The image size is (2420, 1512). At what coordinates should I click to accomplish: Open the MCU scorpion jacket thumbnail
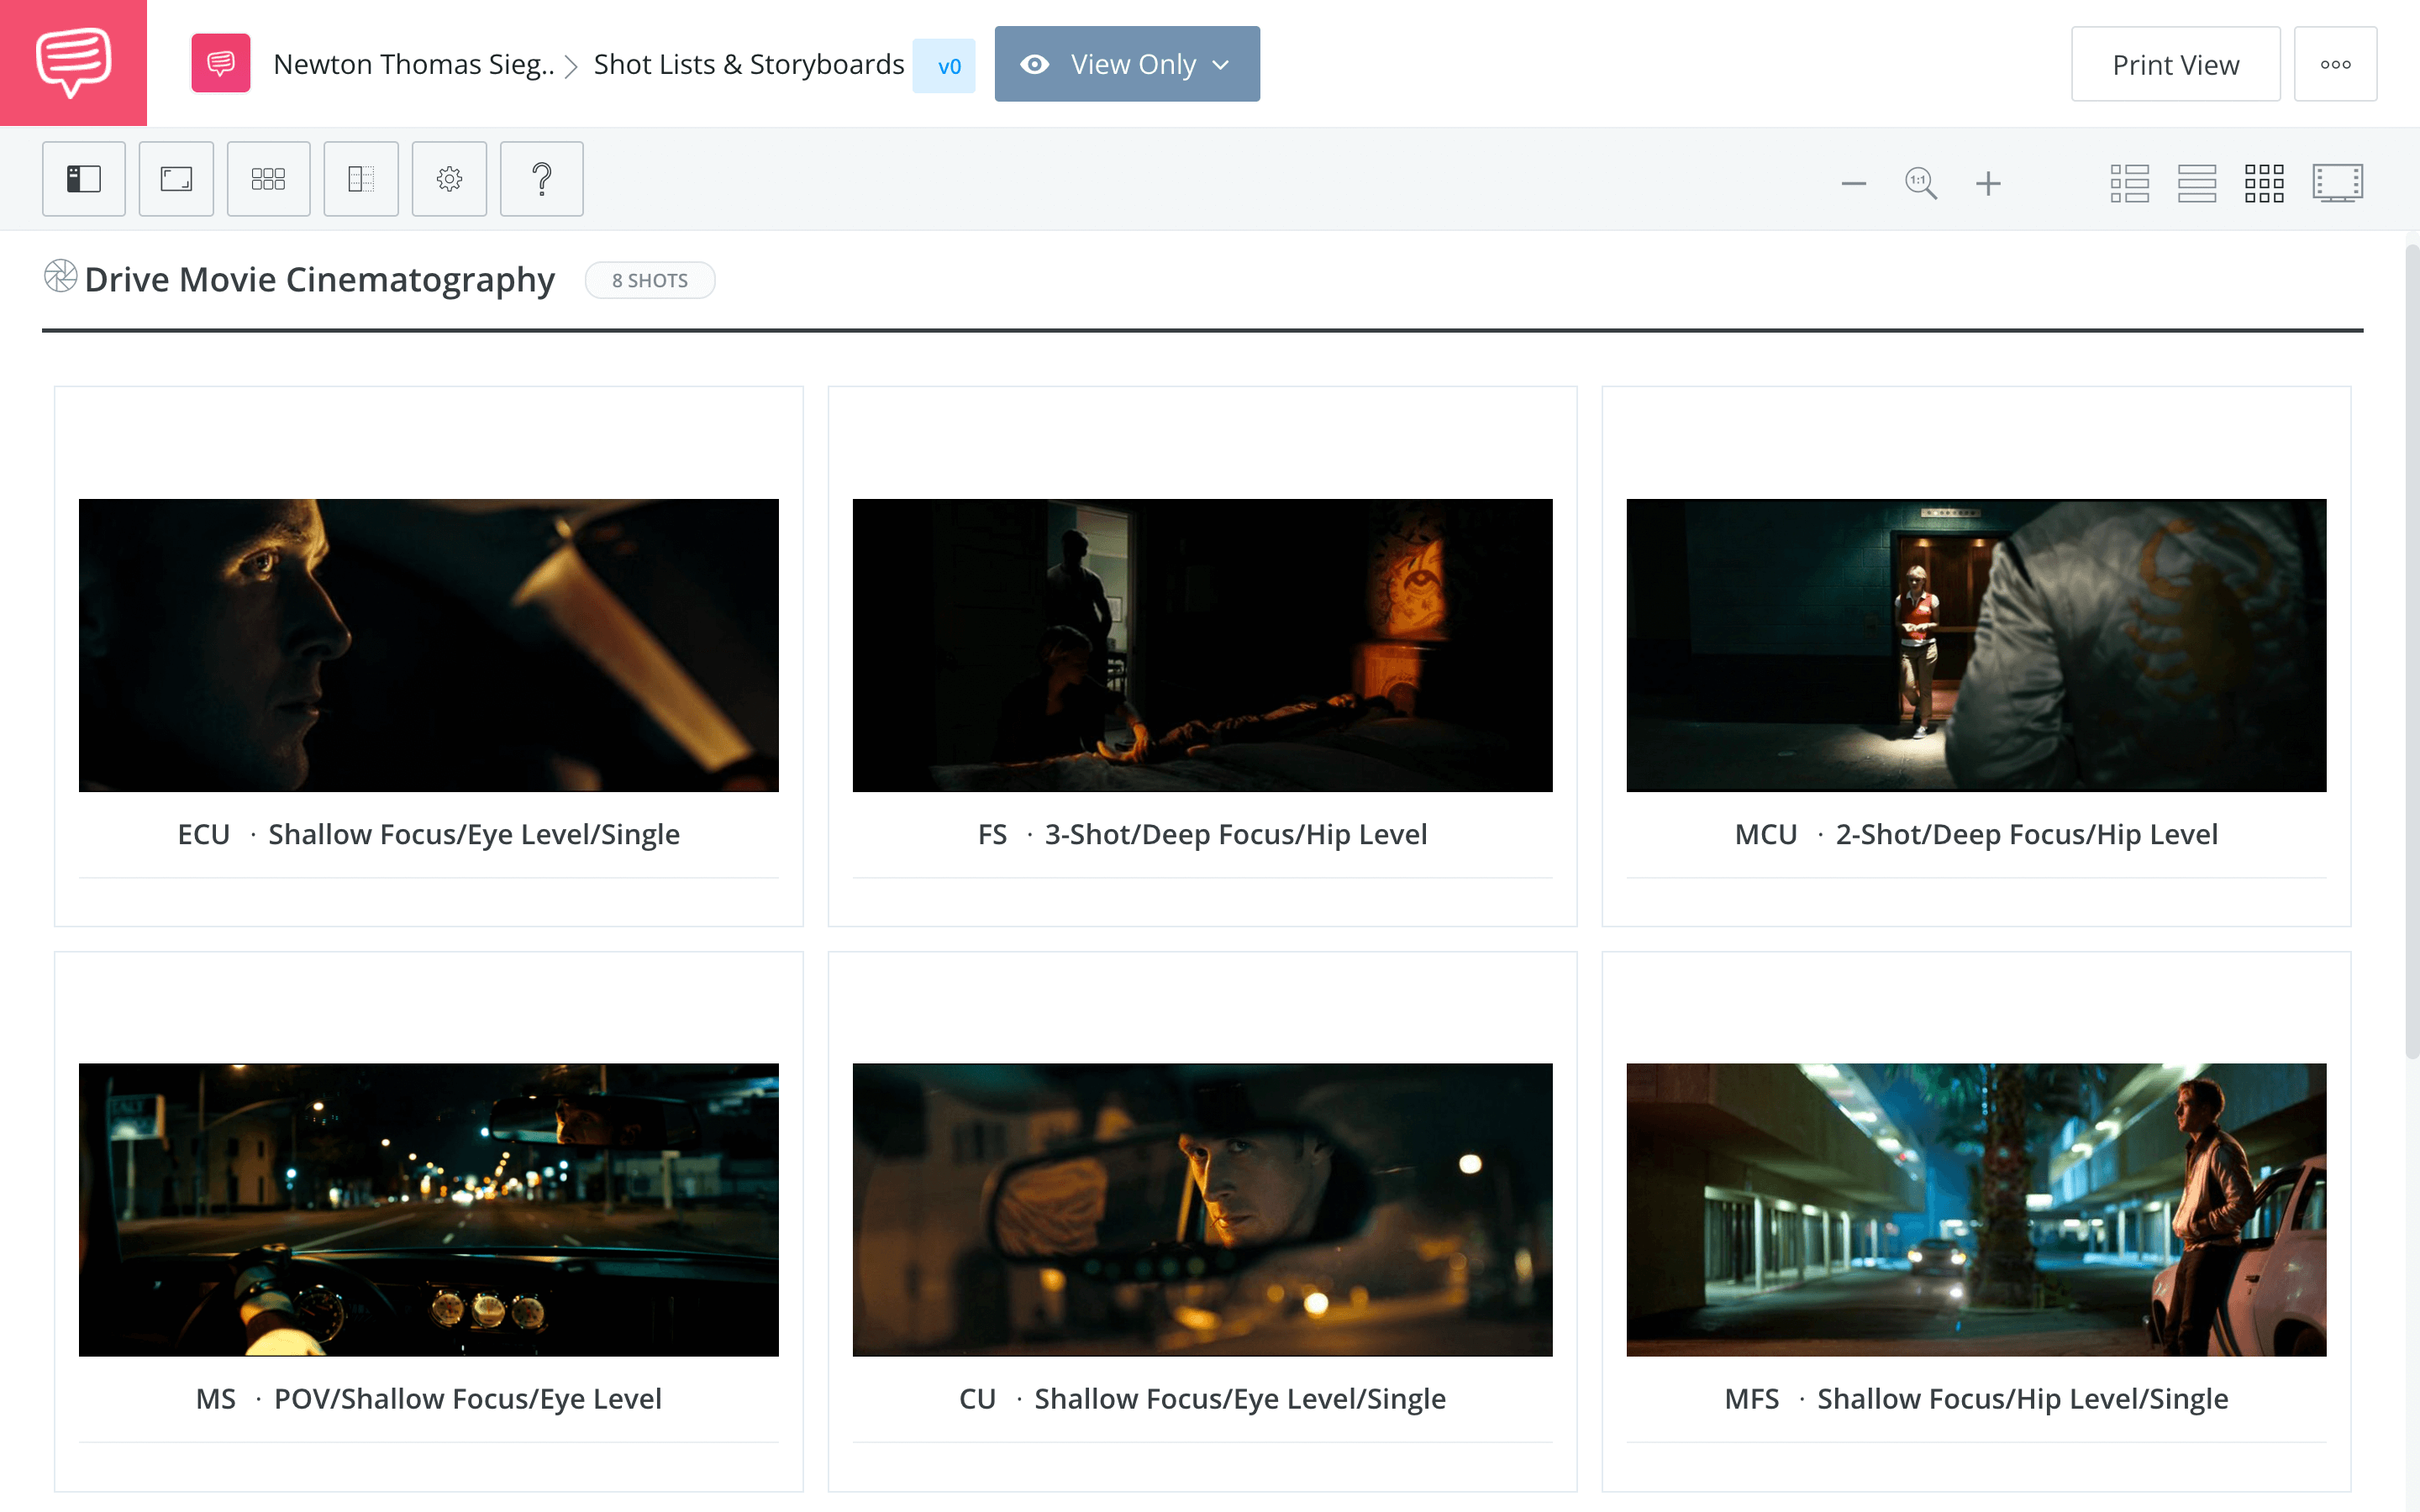tap(1976, 645)
